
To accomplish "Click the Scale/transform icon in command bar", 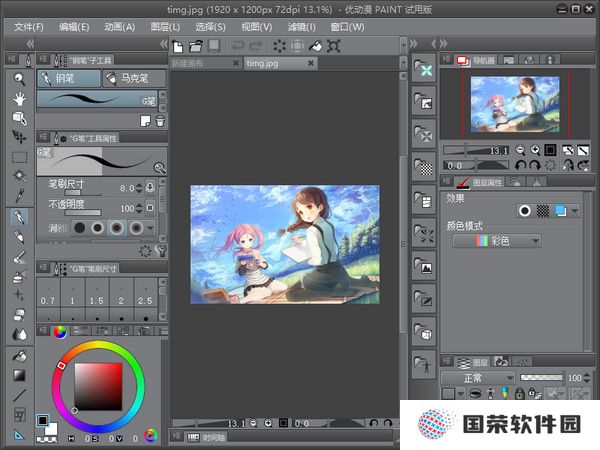I will click(x=334, y=46).
